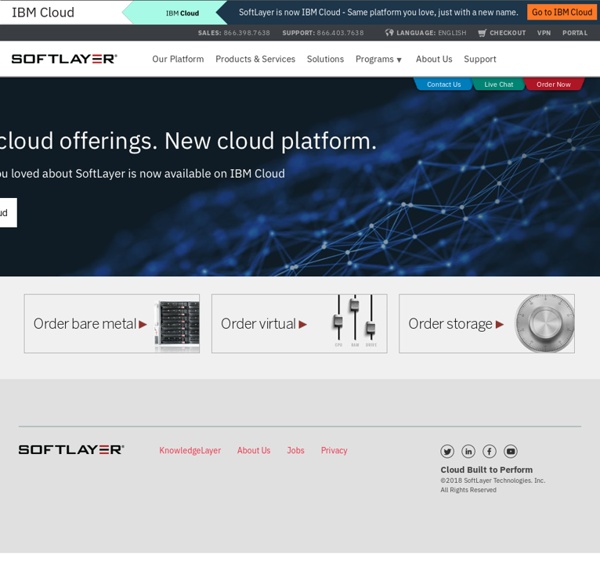Click the vault dial storage image
This screenshot has width=600, height=587.
click(545, 323)
